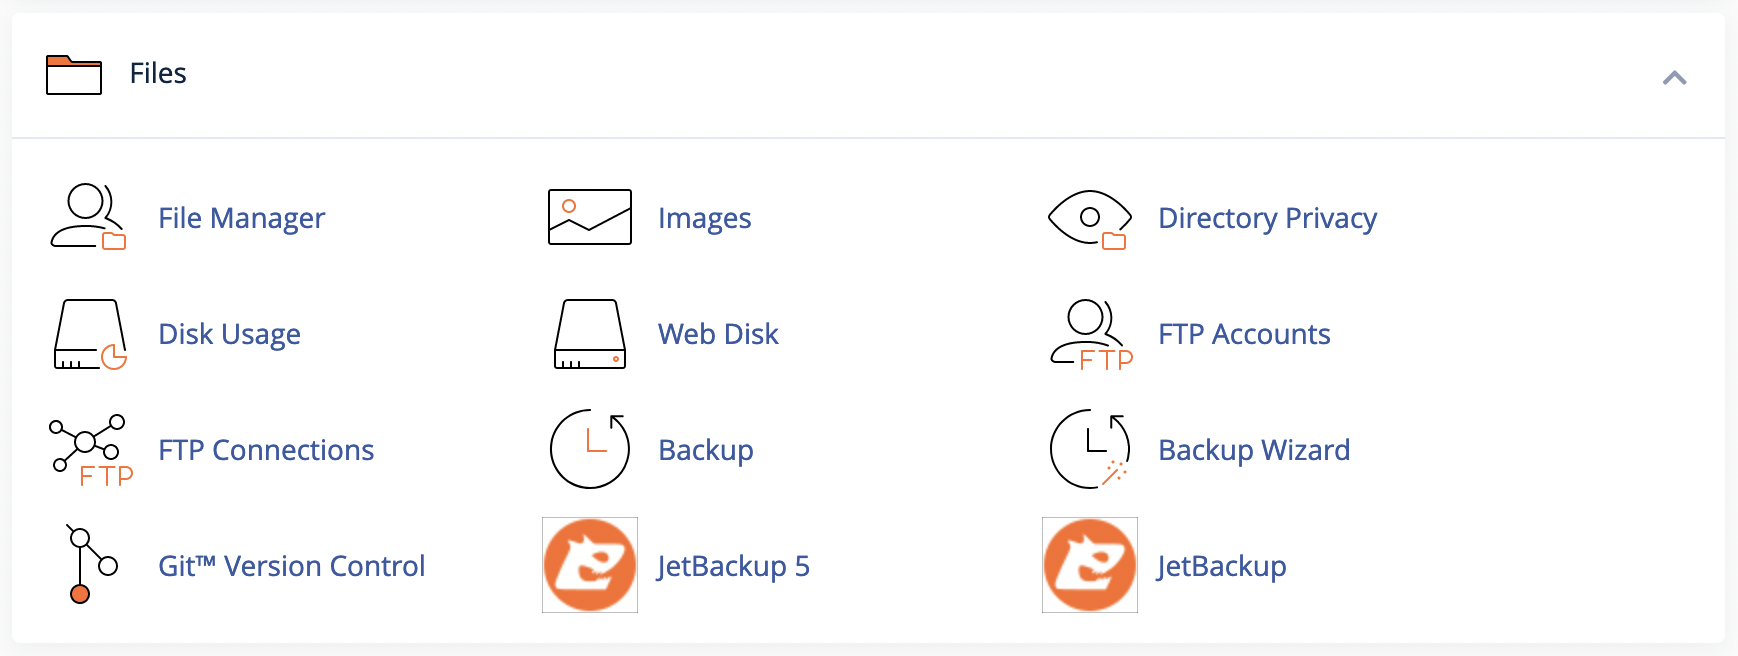1738x656 pixels.
Task: Click the Files section title text
Action: pos(158,73)
